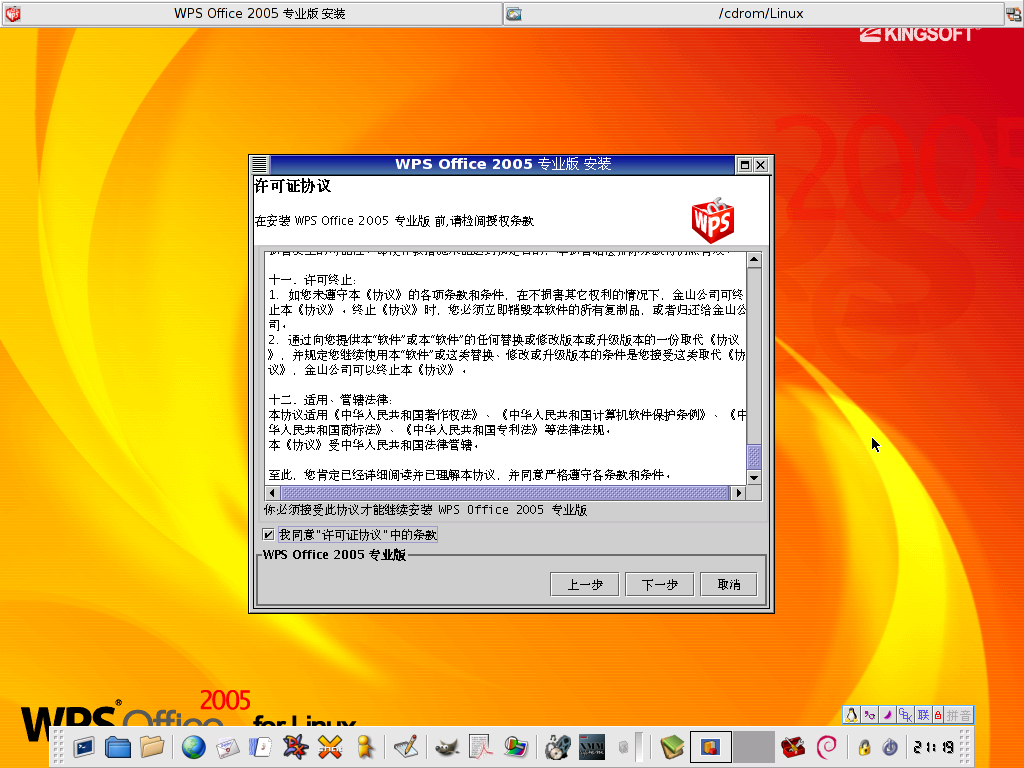Click the 拼音 input mode button
The height and width of the screenshot is (768, 1024).
point(958,715)
